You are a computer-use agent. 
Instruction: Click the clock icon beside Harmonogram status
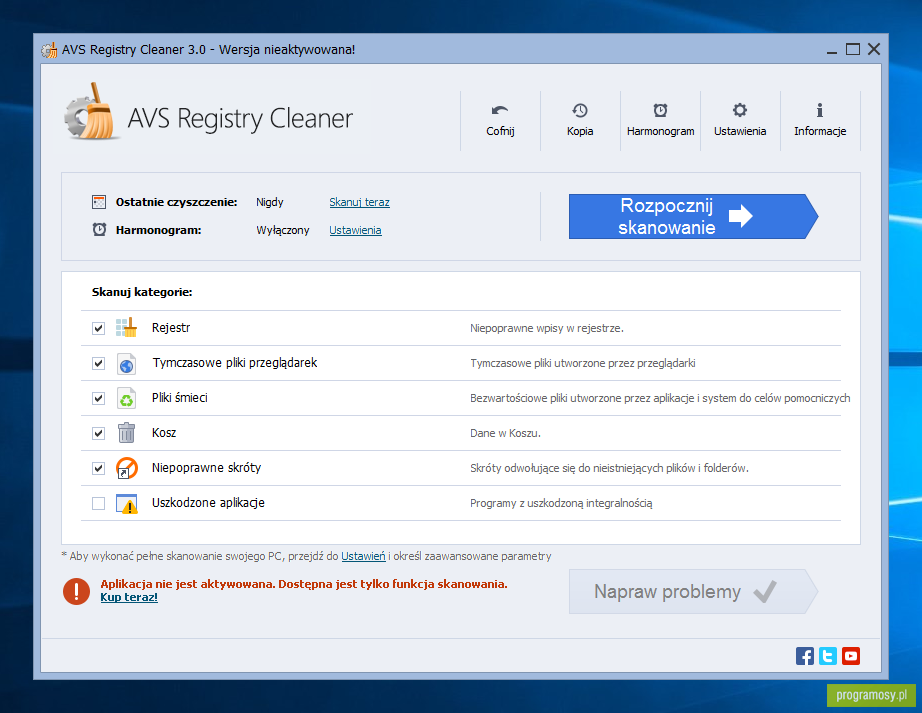[x=99, y=229]
